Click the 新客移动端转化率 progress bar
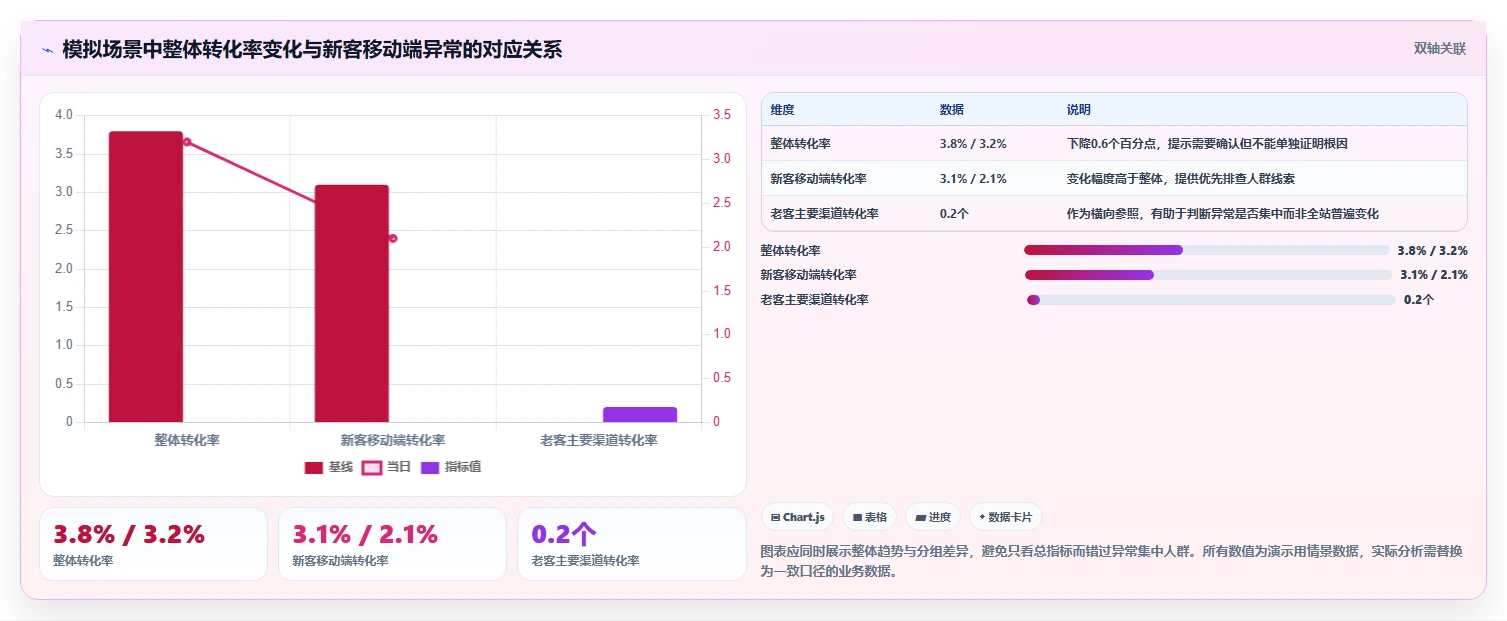1507x621 pixels. [x=1208, y=275]
